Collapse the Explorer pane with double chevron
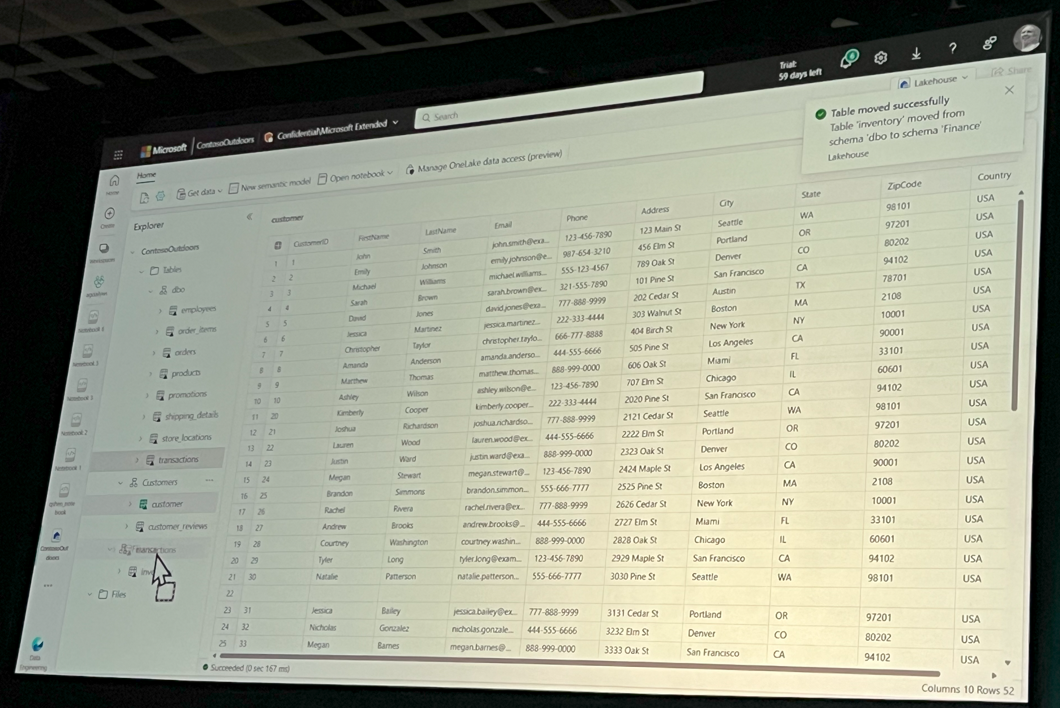 pos(250,217)
